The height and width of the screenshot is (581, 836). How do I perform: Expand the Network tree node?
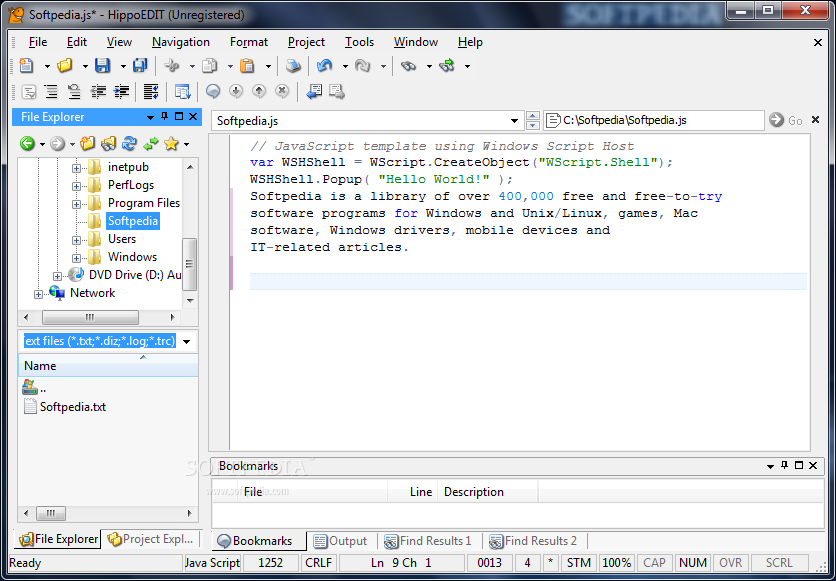pos(38,294)
